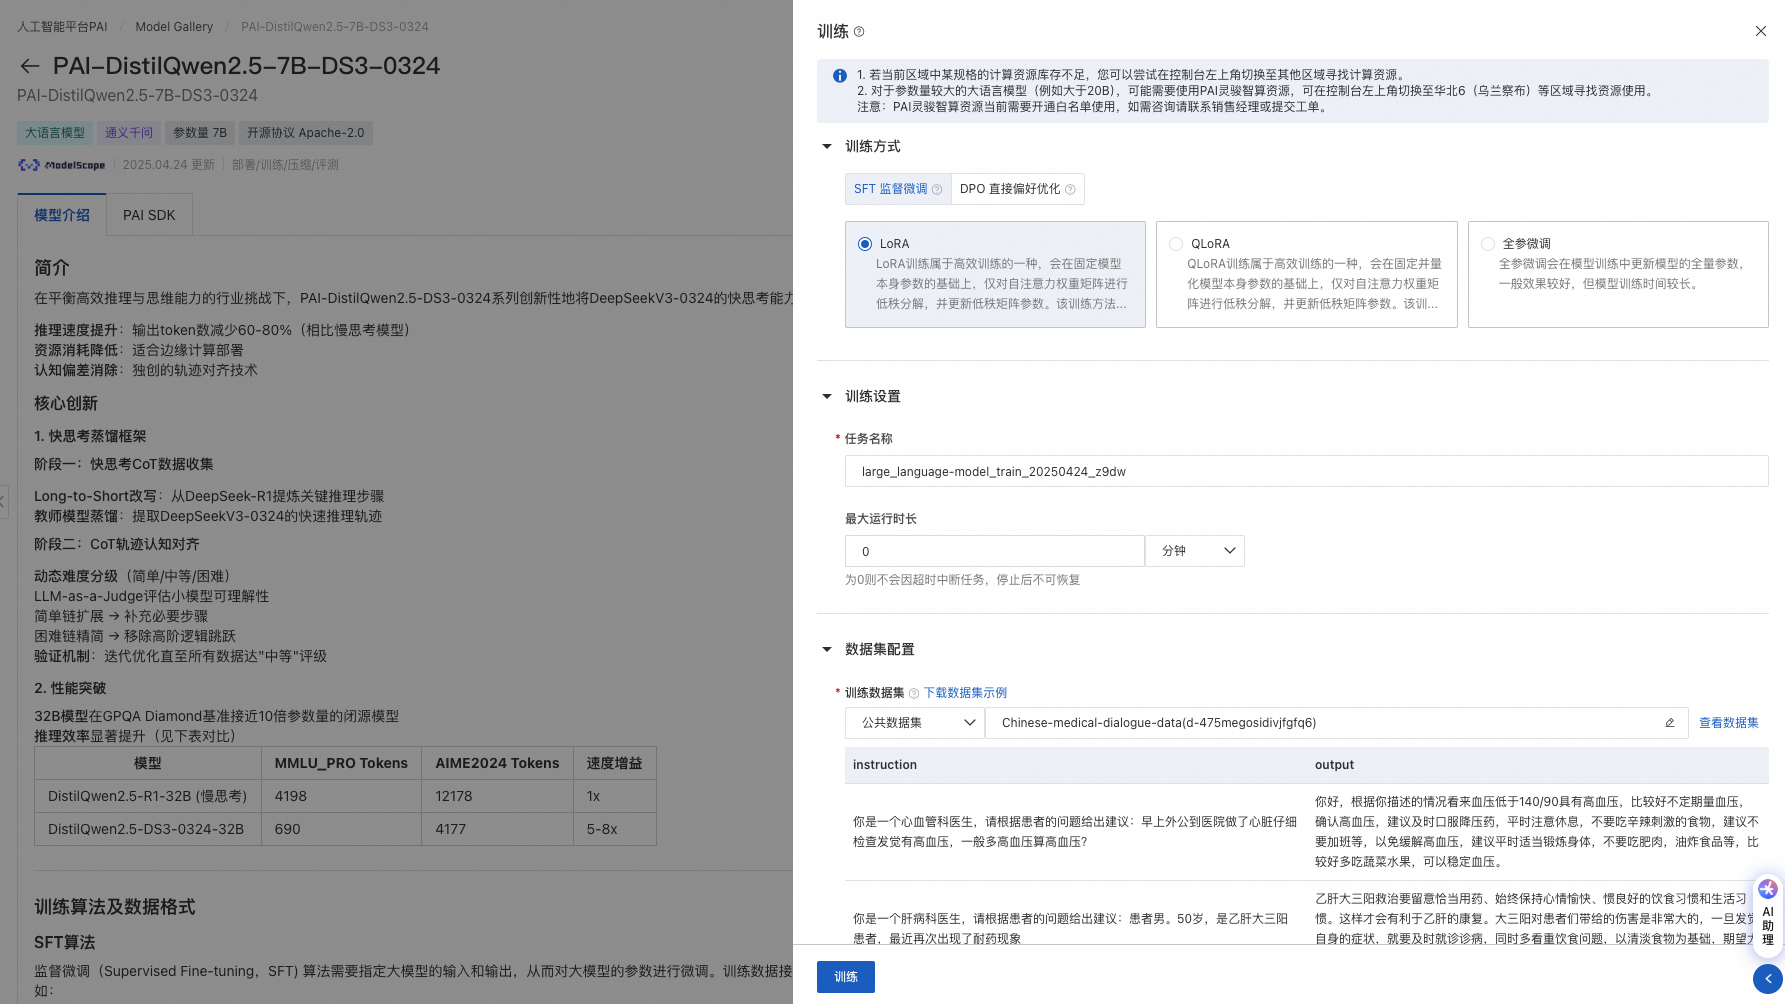Click help icon beside DPO 直接偏好优化

pos(1070,189)
